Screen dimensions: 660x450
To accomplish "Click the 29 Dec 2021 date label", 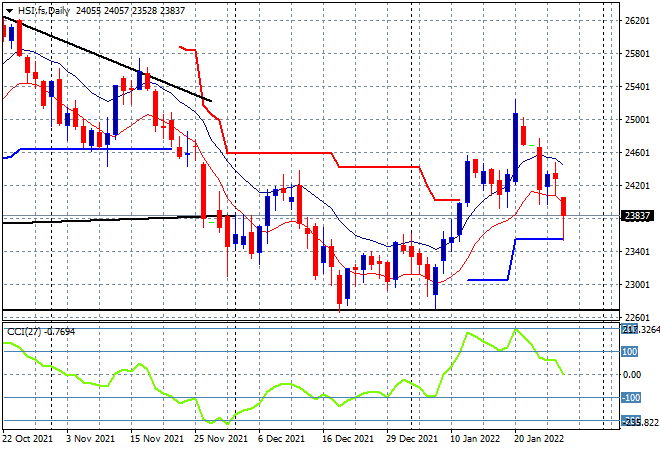I will (x=412, y=439).
